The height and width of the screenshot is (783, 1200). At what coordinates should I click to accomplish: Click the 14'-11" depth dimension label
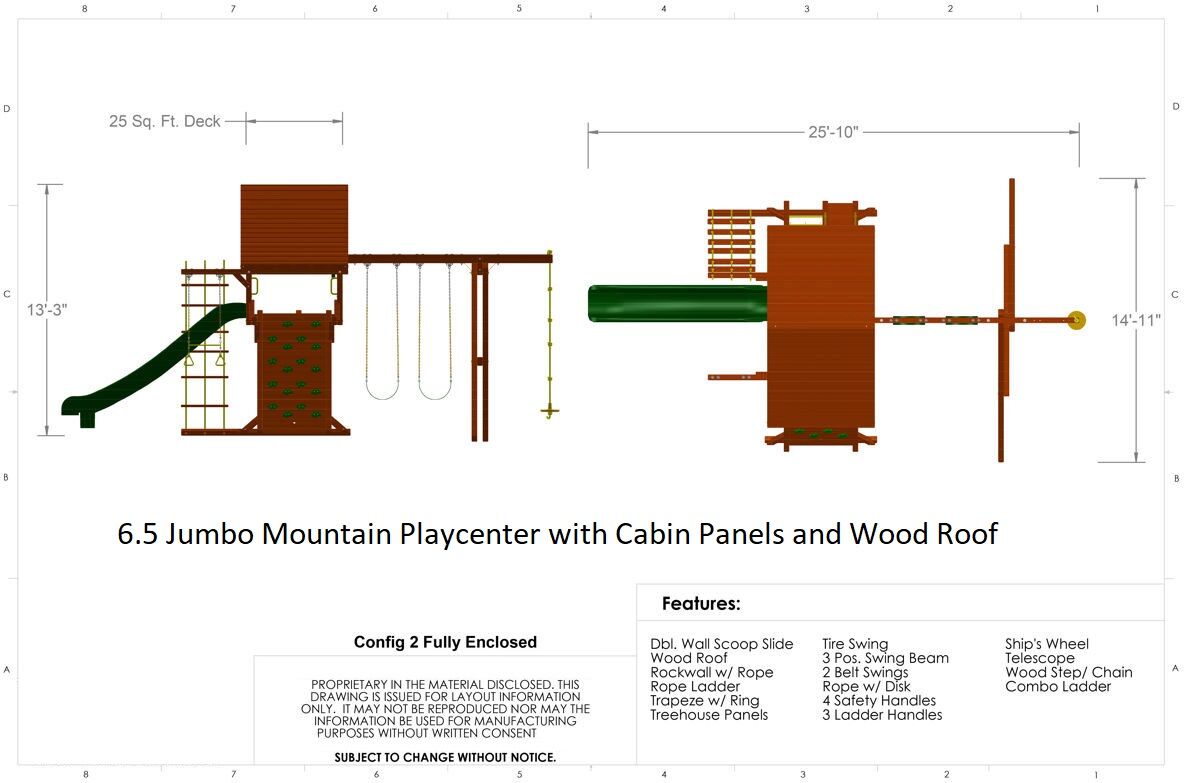click(x=1136, y=320)
